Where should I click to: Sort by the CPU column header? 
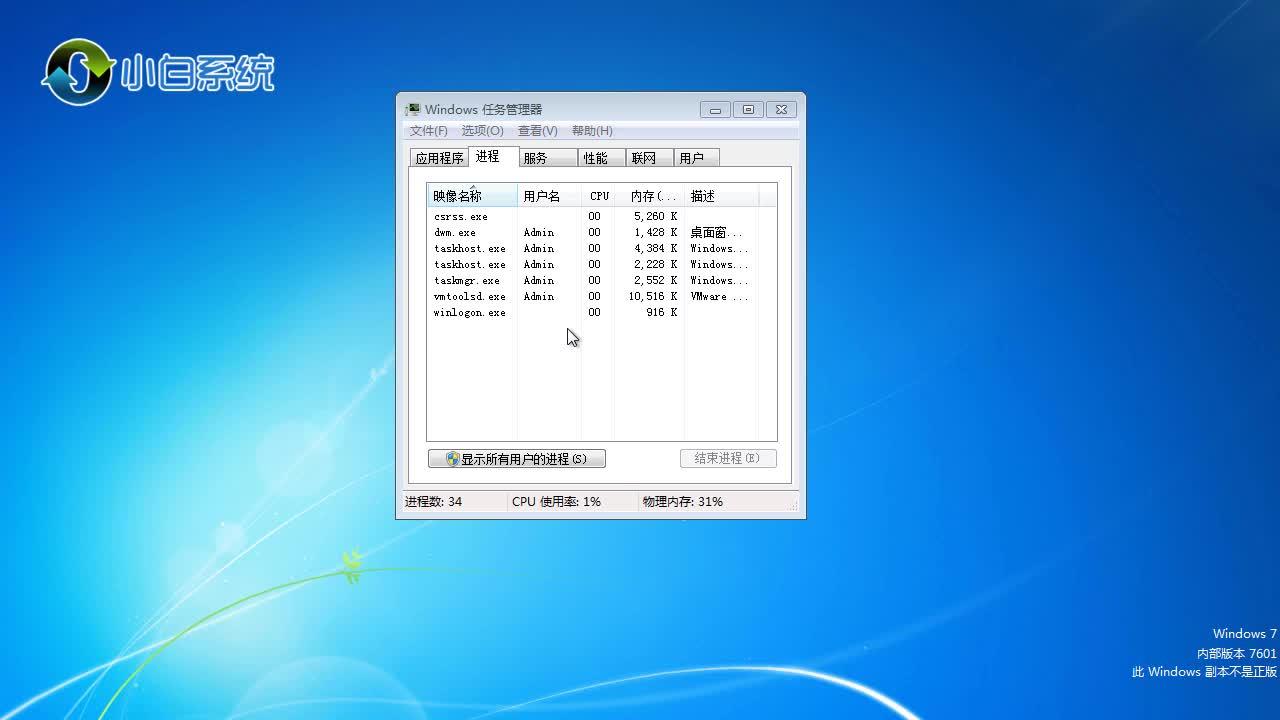(x=598, y=196)
